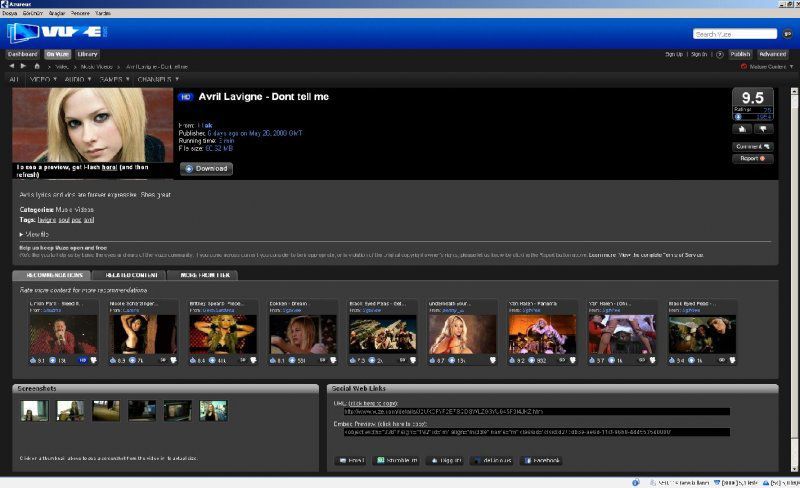Click the thumbs up rating icon
The image size is (800, 488).
point(743,129)
